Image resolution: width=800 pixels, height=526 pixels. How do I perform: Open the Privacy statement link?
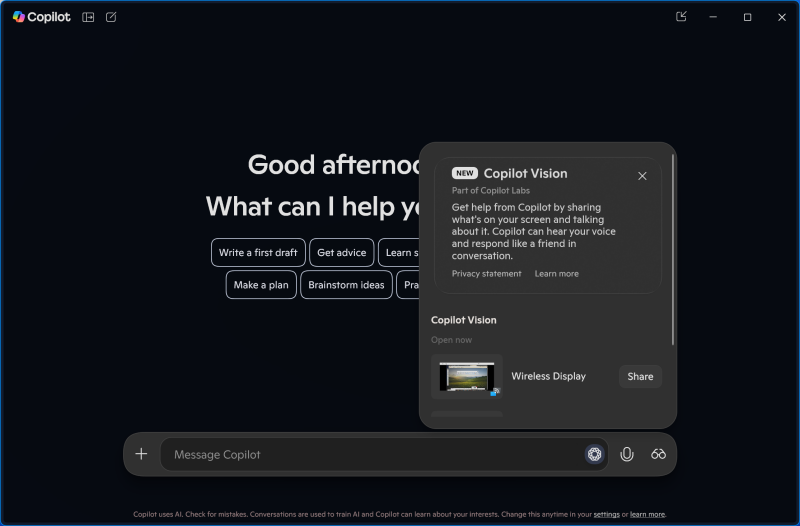486,274
